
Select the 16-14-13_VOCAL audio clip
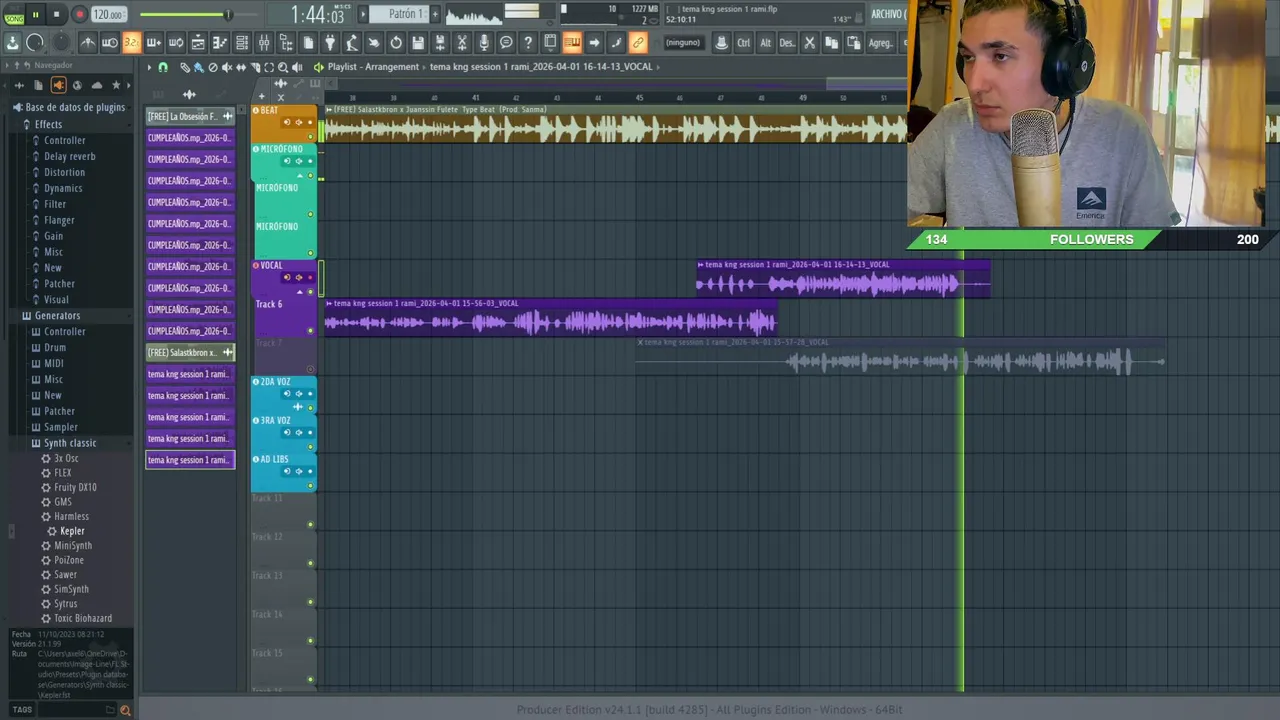(843, 279)
